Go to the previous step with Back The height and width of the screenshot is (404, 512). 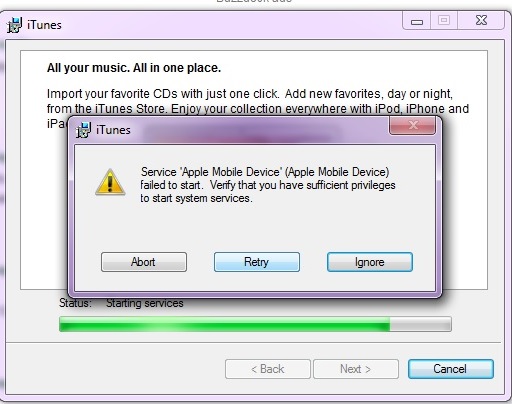tap(268, 369)
